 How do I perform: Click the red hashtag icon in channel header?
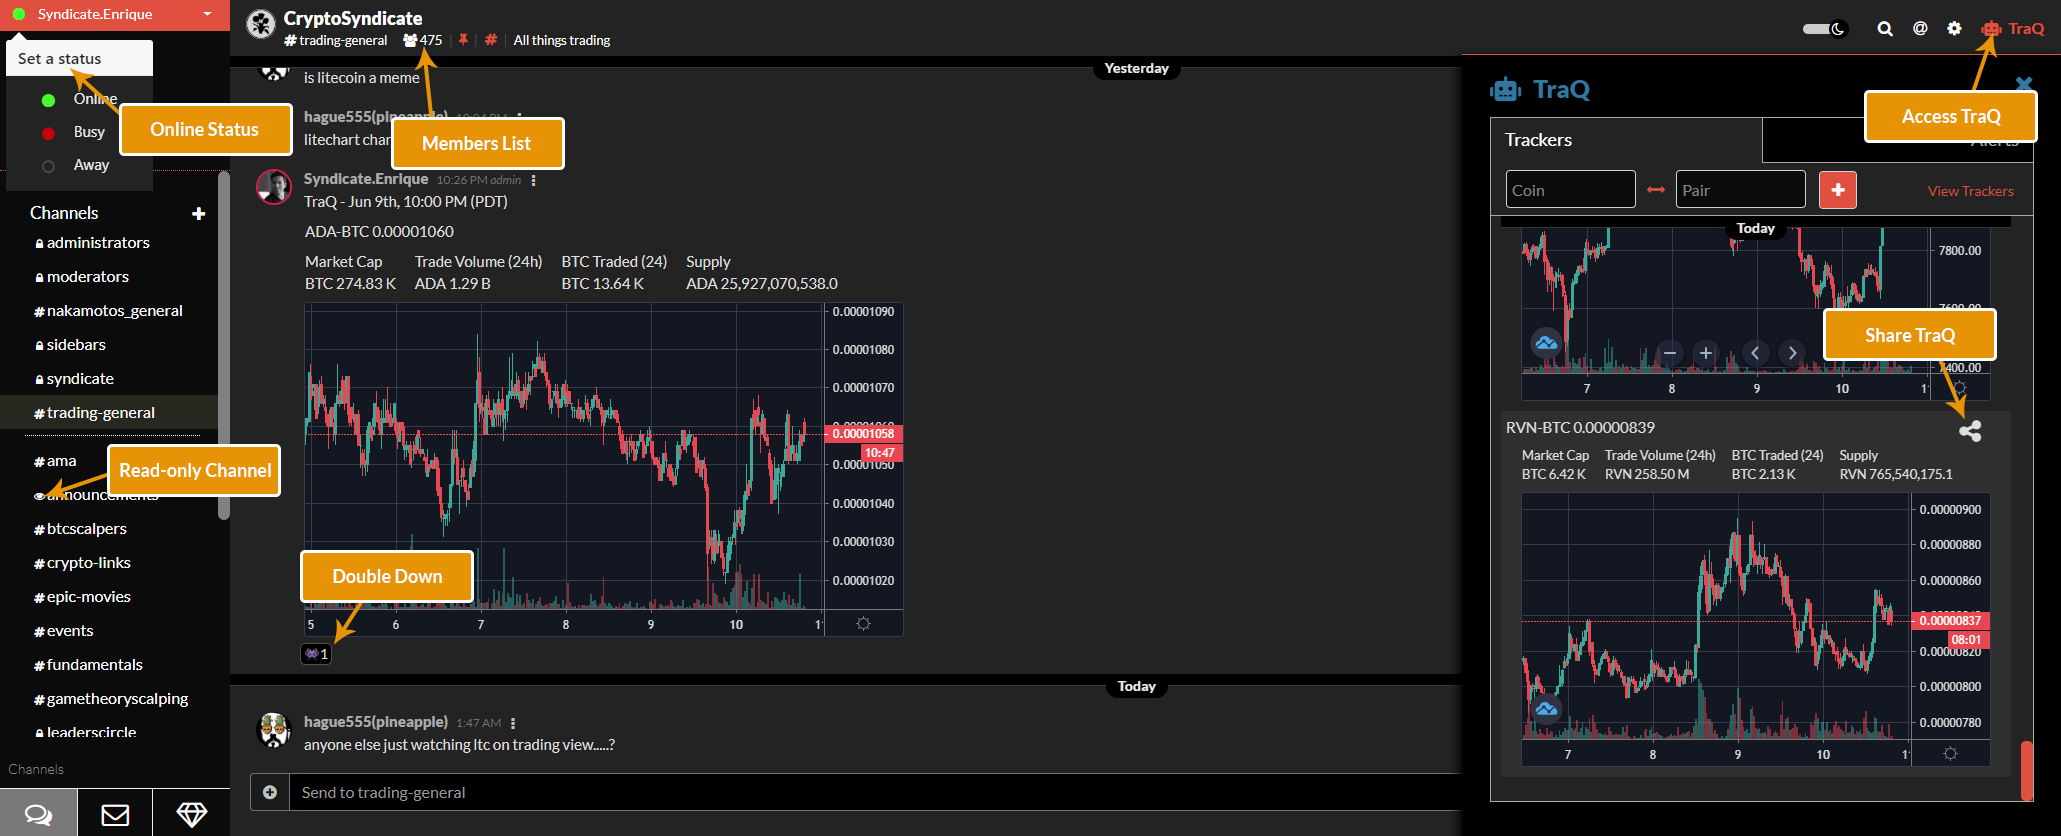(x=491, y=40)
